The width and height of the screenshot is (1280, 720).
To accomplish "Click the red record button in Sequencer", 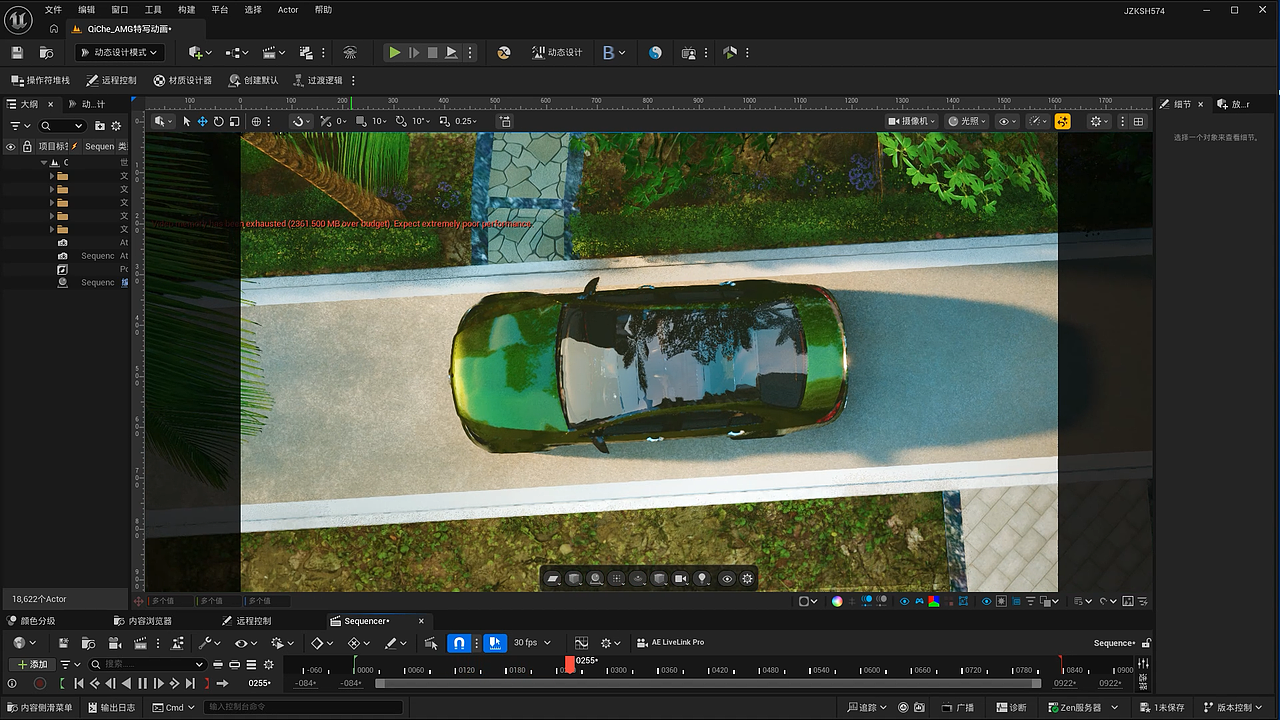I will 40,683.
